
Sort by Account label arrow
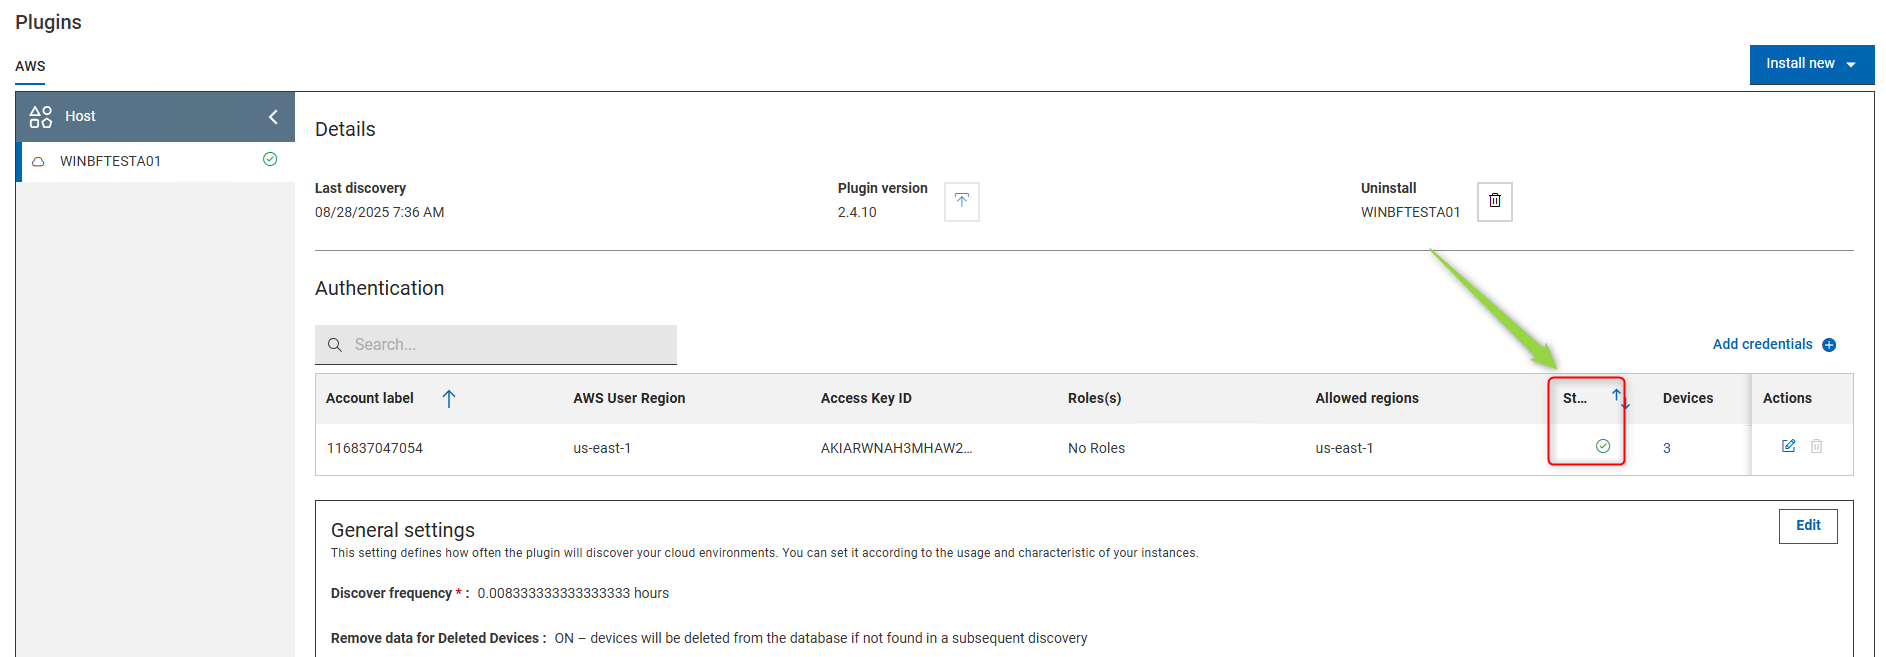point(449,399)
